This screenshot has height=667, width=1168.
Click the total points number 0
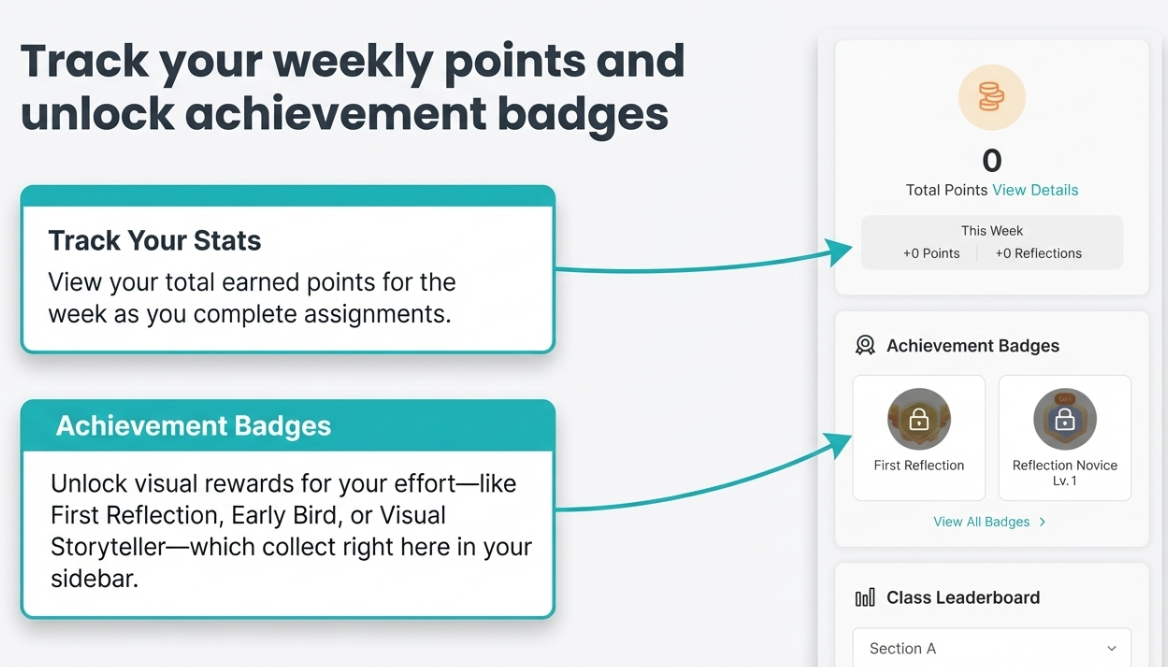coord(992,161)
